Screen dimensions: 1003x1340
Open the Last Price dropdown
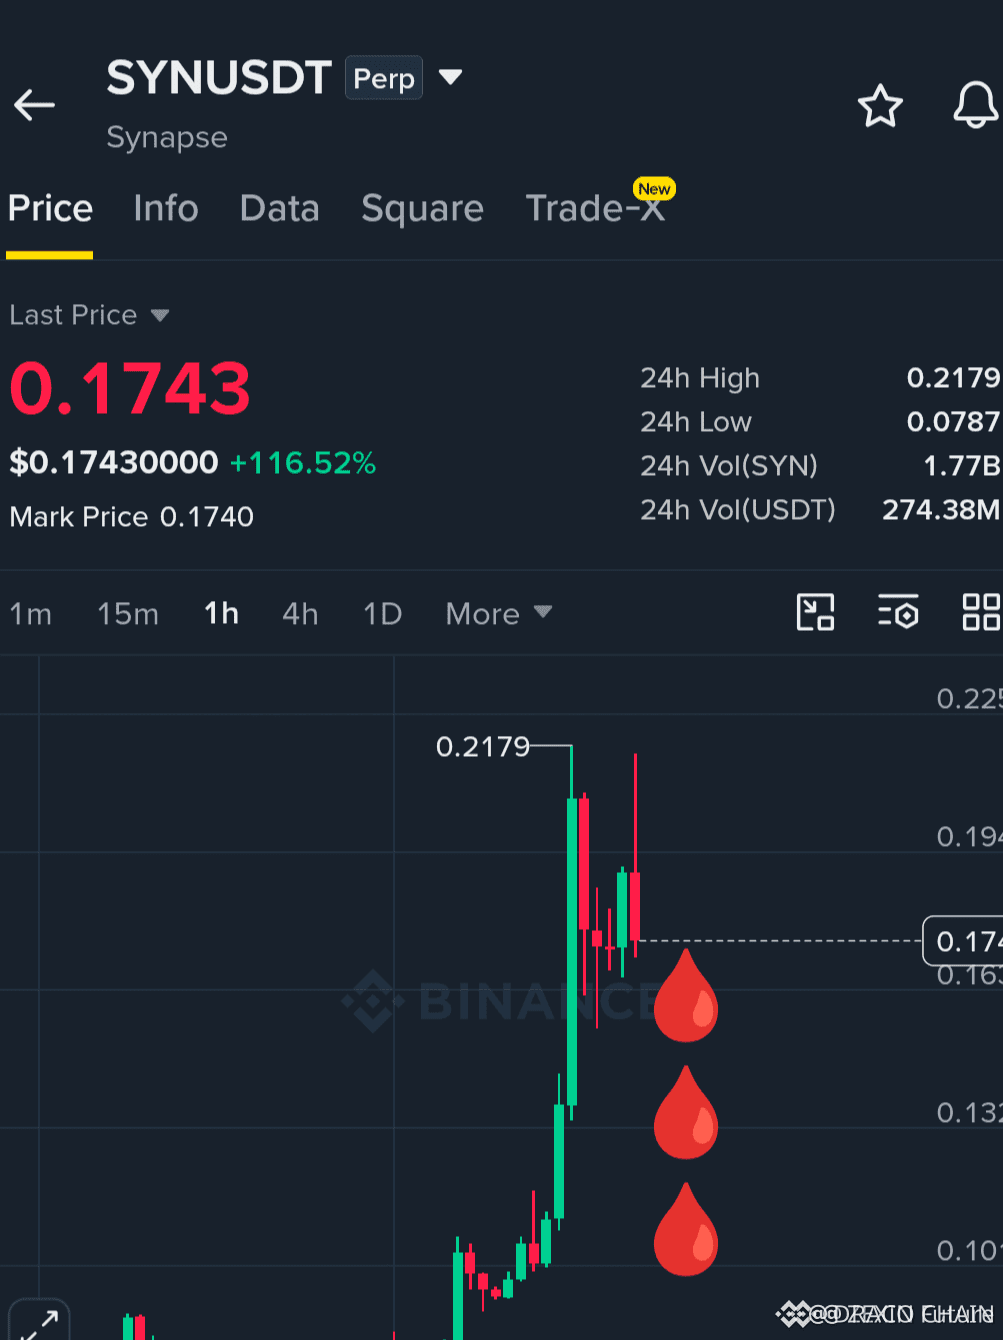click(x=89, y=315)
